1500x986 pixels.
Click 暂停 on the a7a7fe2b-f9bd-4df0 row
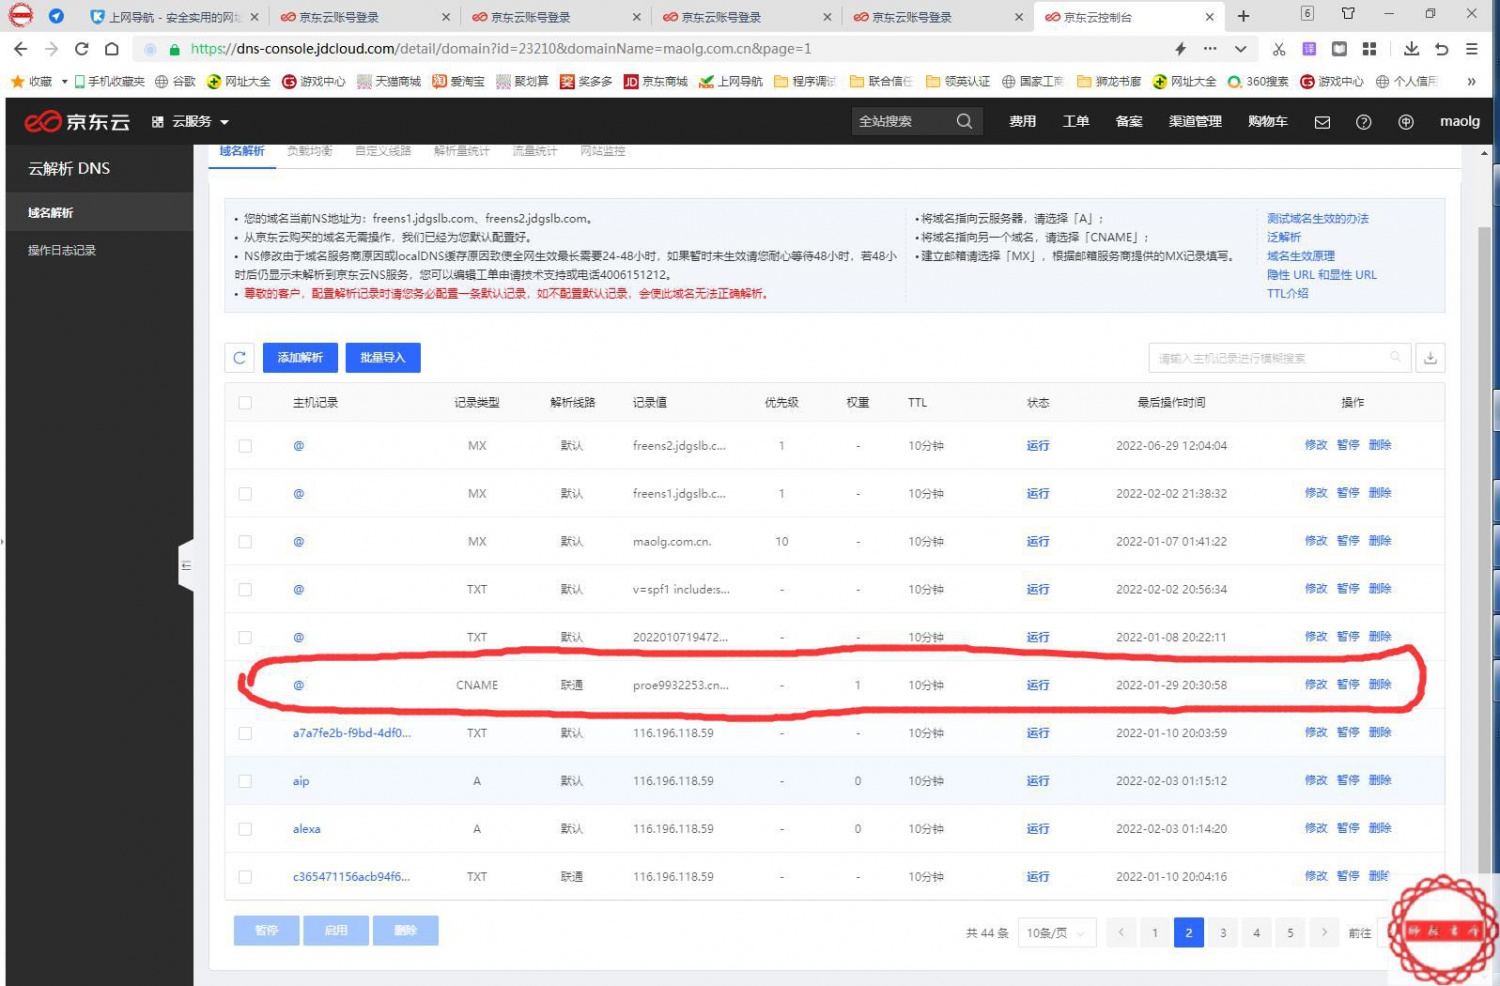tap(1348, 733)
